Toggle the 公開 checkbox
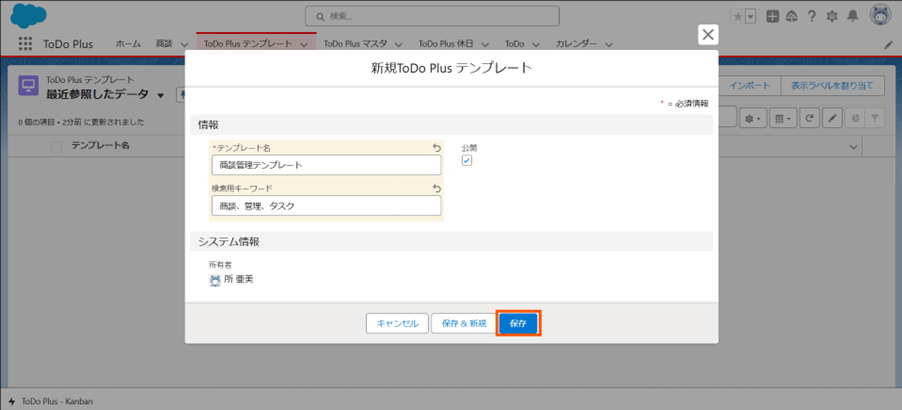The width and height of the screenshot is (902, 410). click(x=467, y=160)
